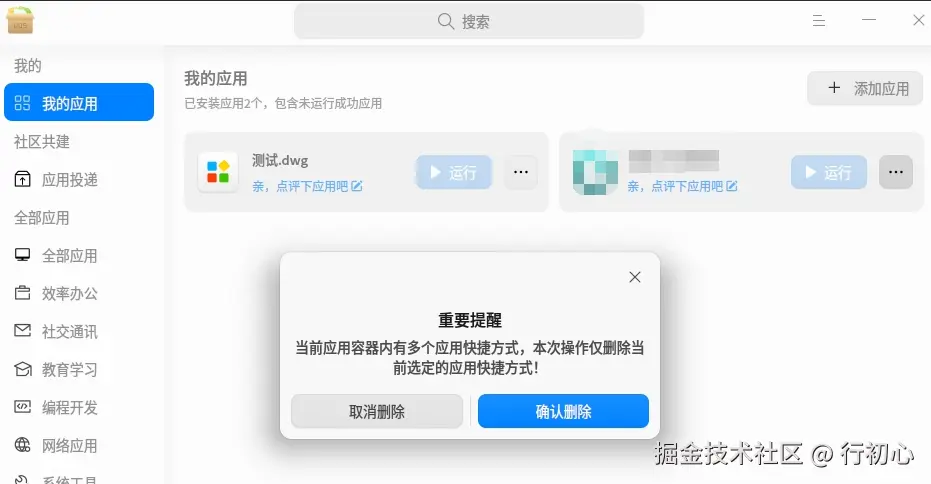This screenshot has width=931, height=484.
Task: Close the 重要提醒 dialog with X
Action: [x=635, y=277]
